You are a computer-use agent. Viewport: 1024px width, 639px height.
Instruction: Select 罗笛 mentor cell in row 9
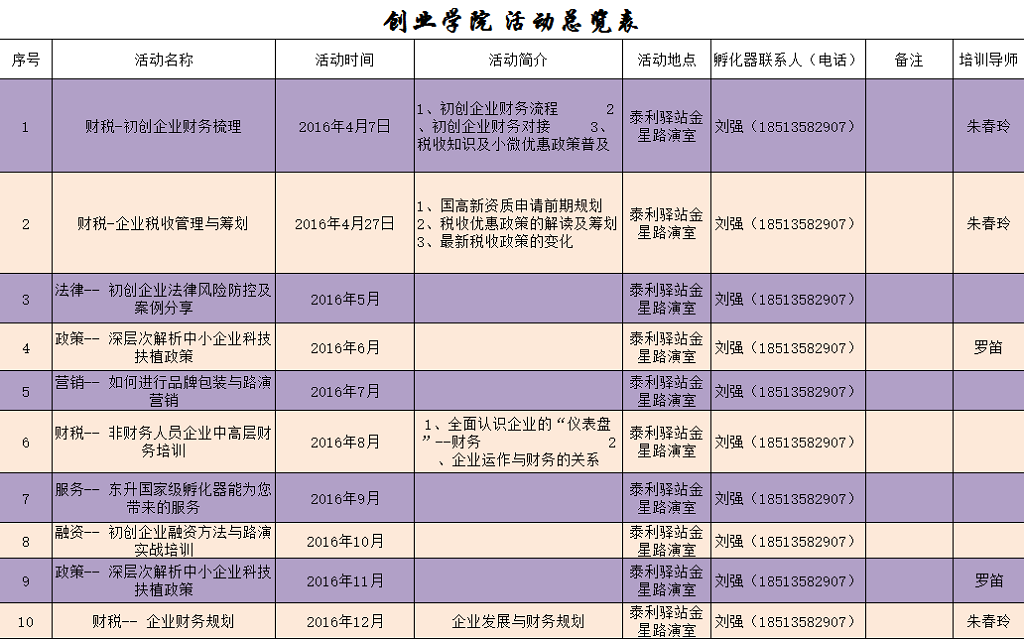click(989, 580)
